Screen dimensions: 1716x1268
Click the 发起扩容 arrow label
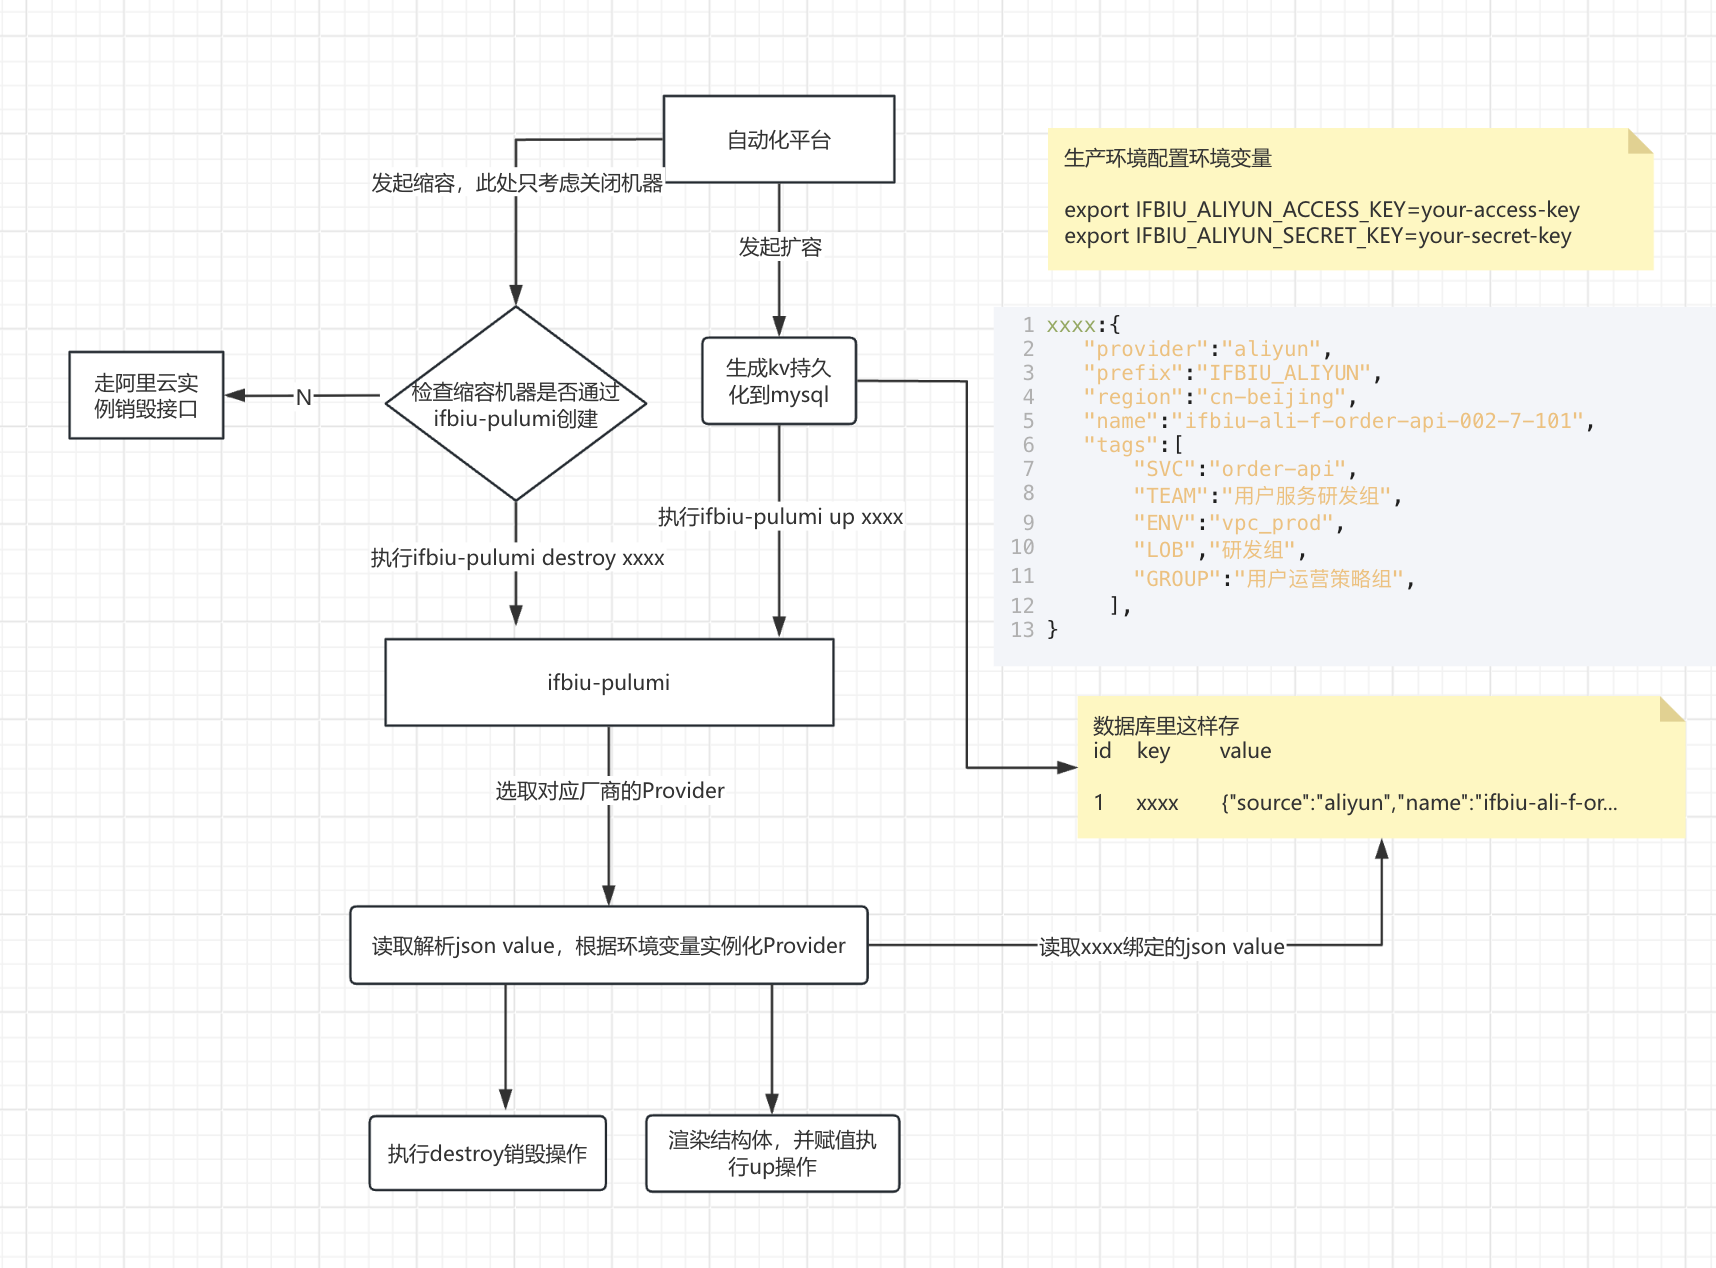780,247
